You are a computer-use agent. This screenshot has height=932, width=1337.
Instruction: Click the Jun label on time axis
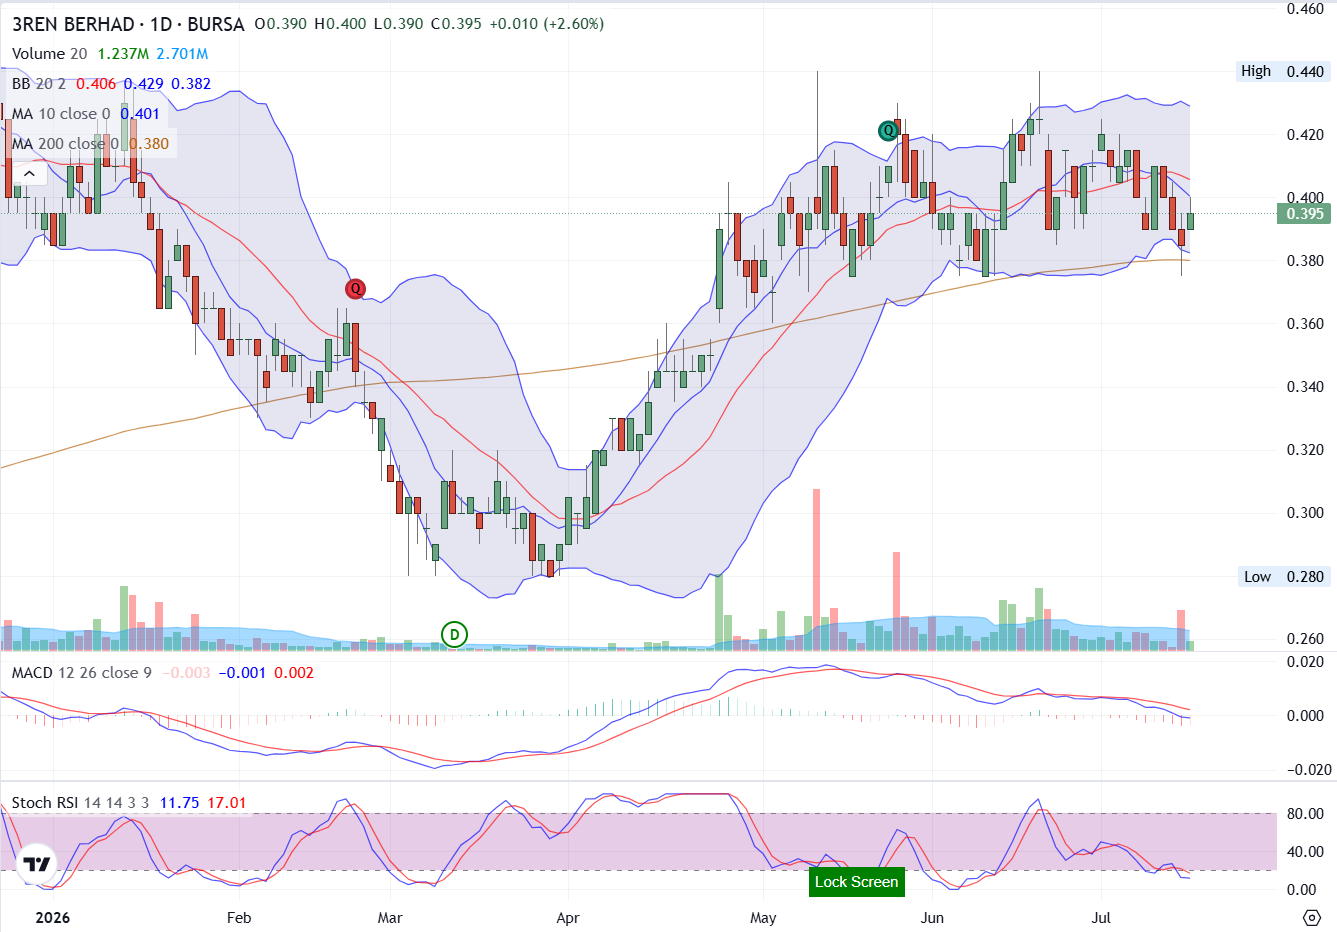pyautogui.click(x=932, y=917)
